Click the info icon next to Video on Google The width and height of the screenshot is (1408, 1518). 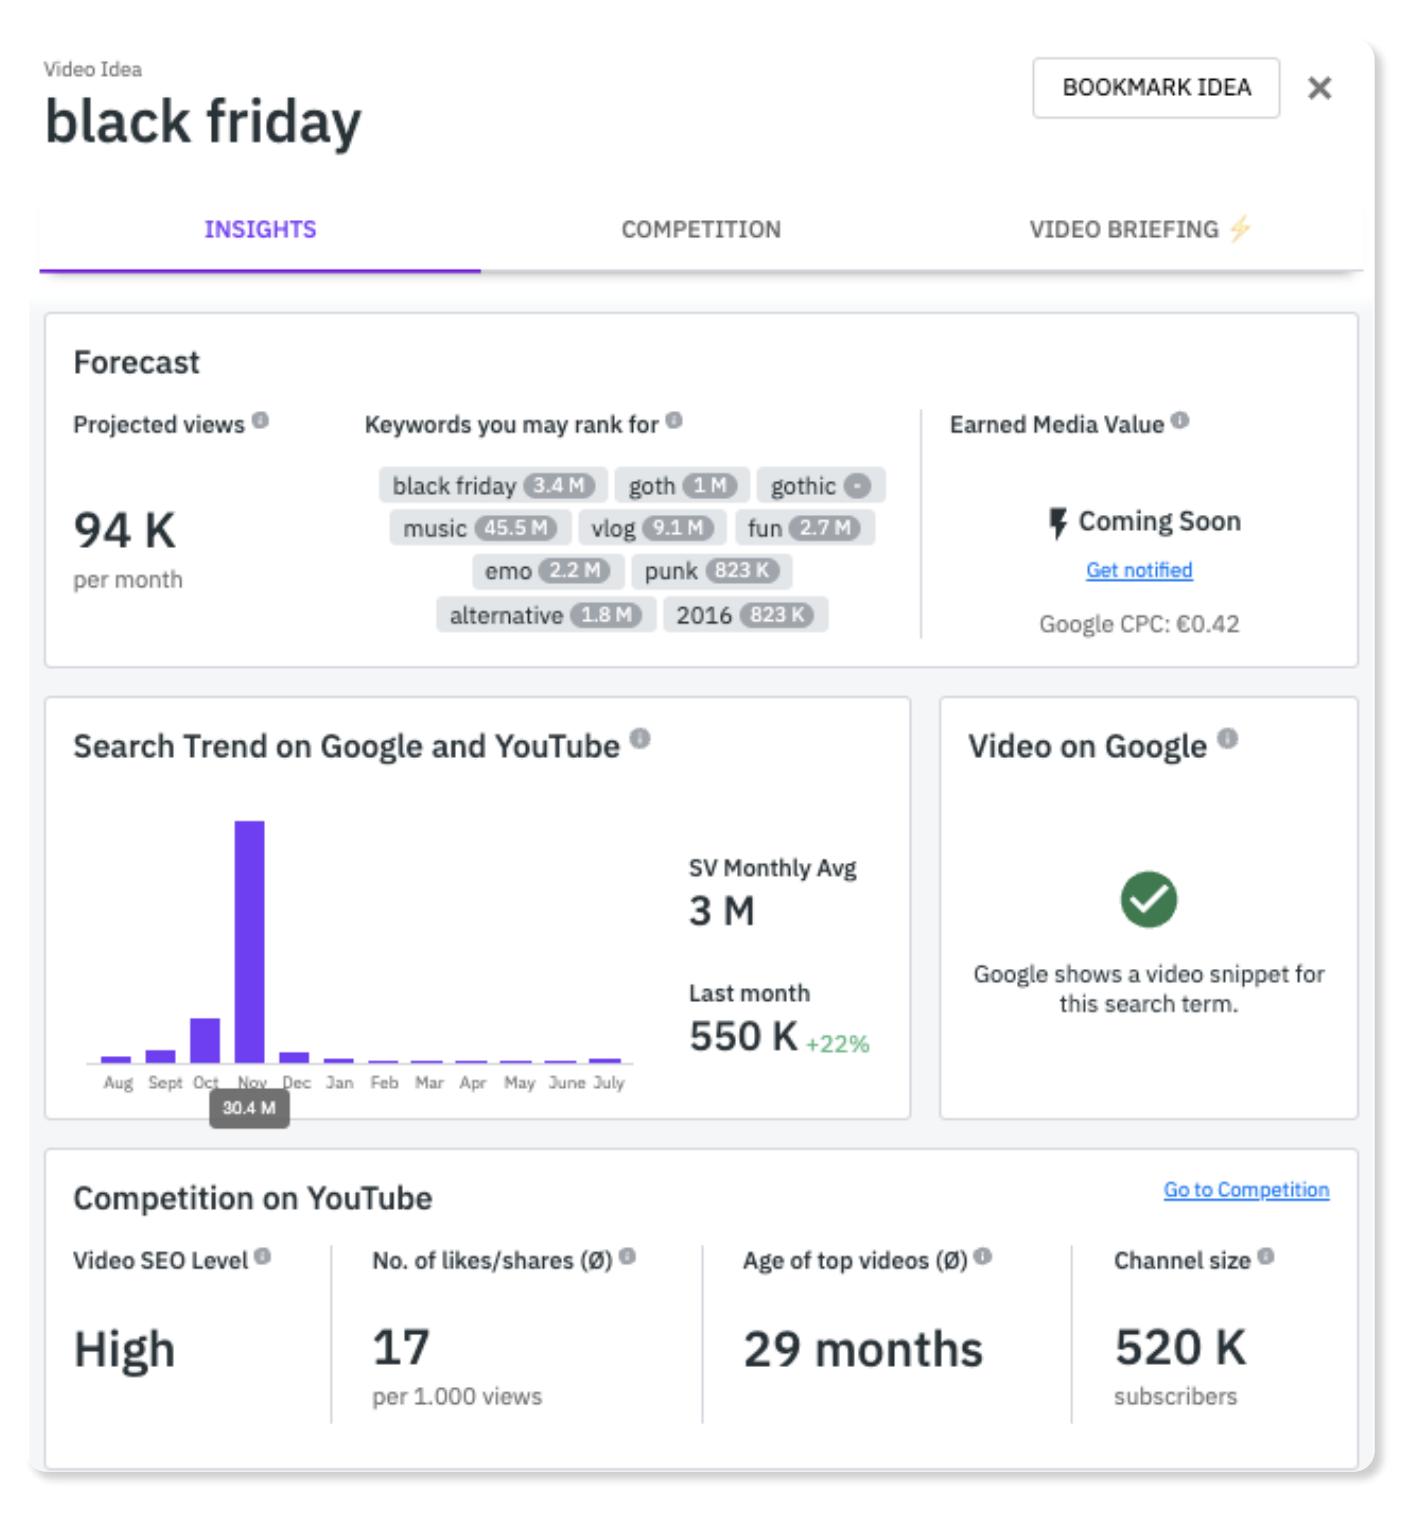click(x=1228, y=739)
